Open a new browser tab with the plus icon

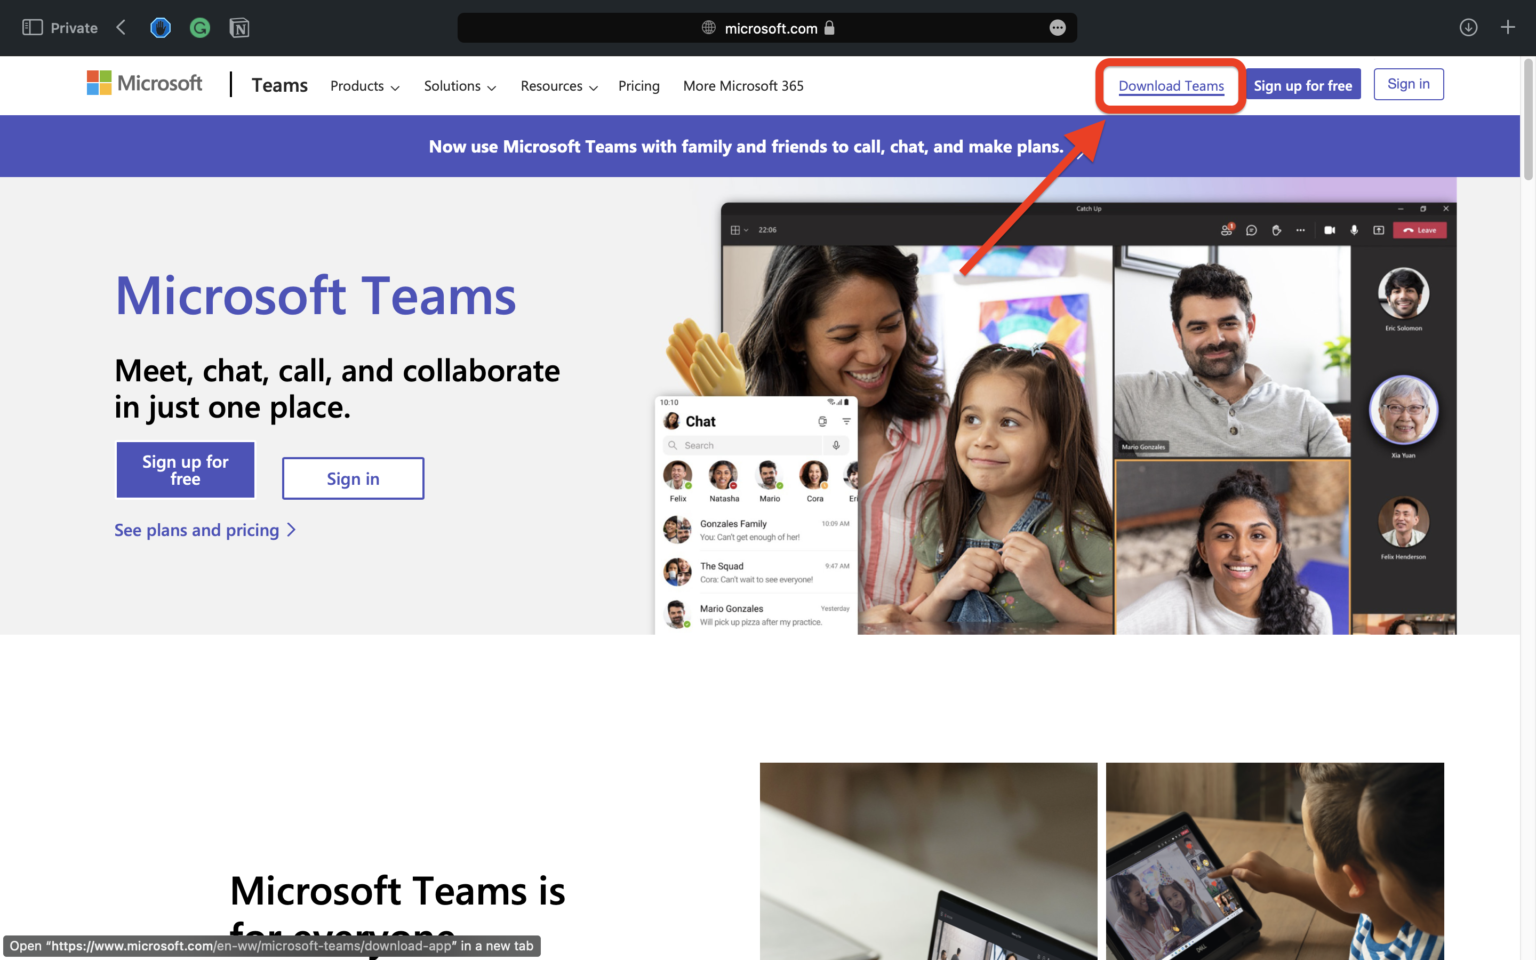coord(1508,27)
